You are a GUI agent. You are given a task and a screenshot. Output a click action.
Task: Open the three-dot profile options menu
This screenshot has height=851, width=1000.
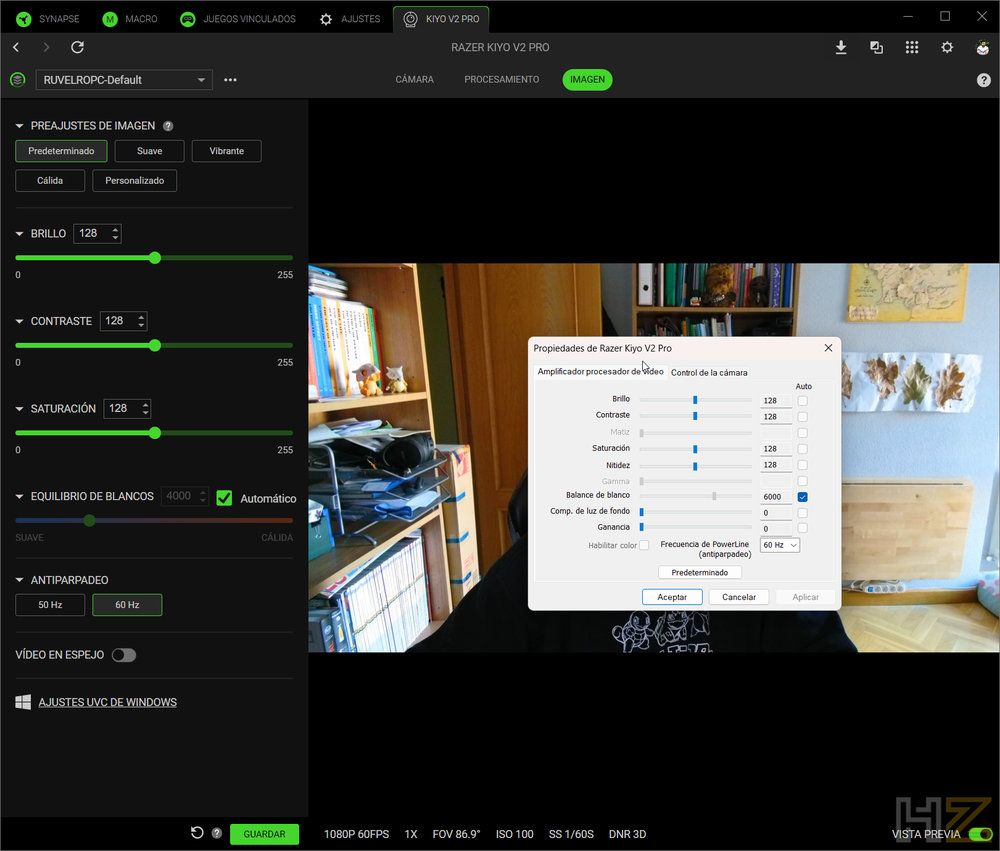point(230,80)
